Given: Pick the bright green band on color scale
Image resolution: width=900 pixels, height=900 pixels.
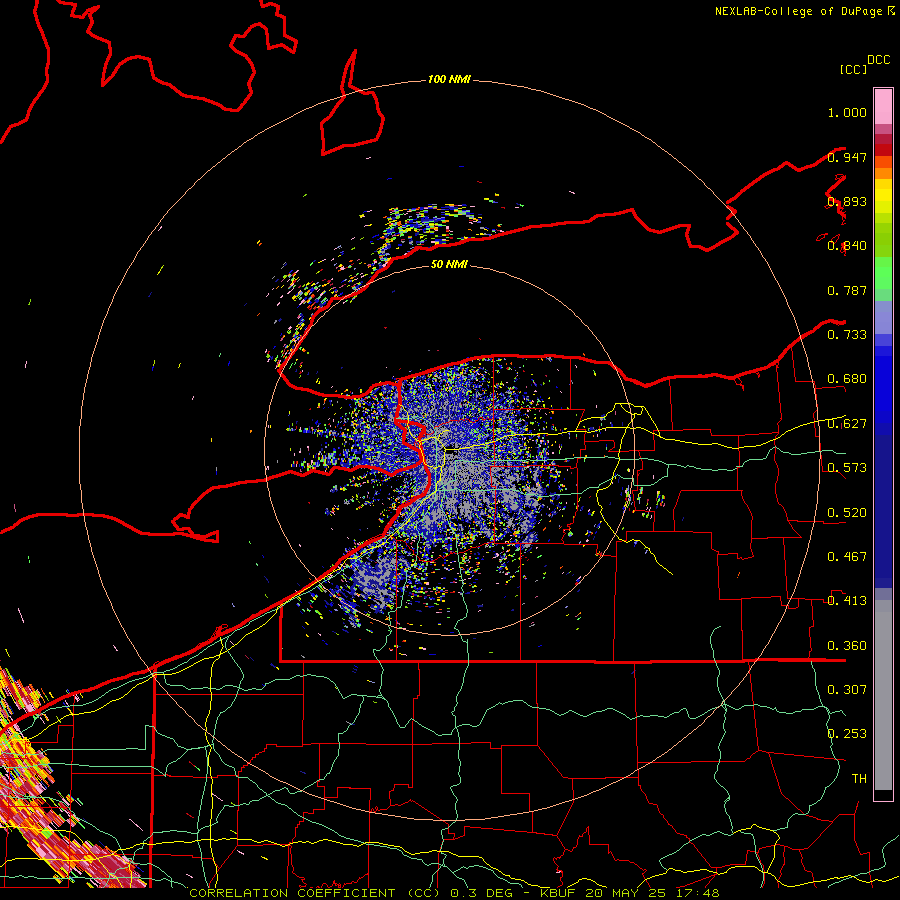Looking at the screenshot, I should 883,273.
